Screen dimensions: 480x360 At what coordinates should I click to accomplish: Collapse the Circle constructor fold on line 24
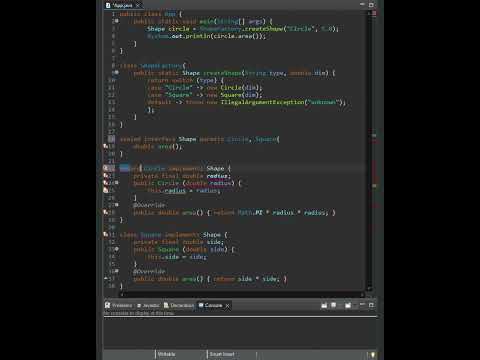[117, 183]
